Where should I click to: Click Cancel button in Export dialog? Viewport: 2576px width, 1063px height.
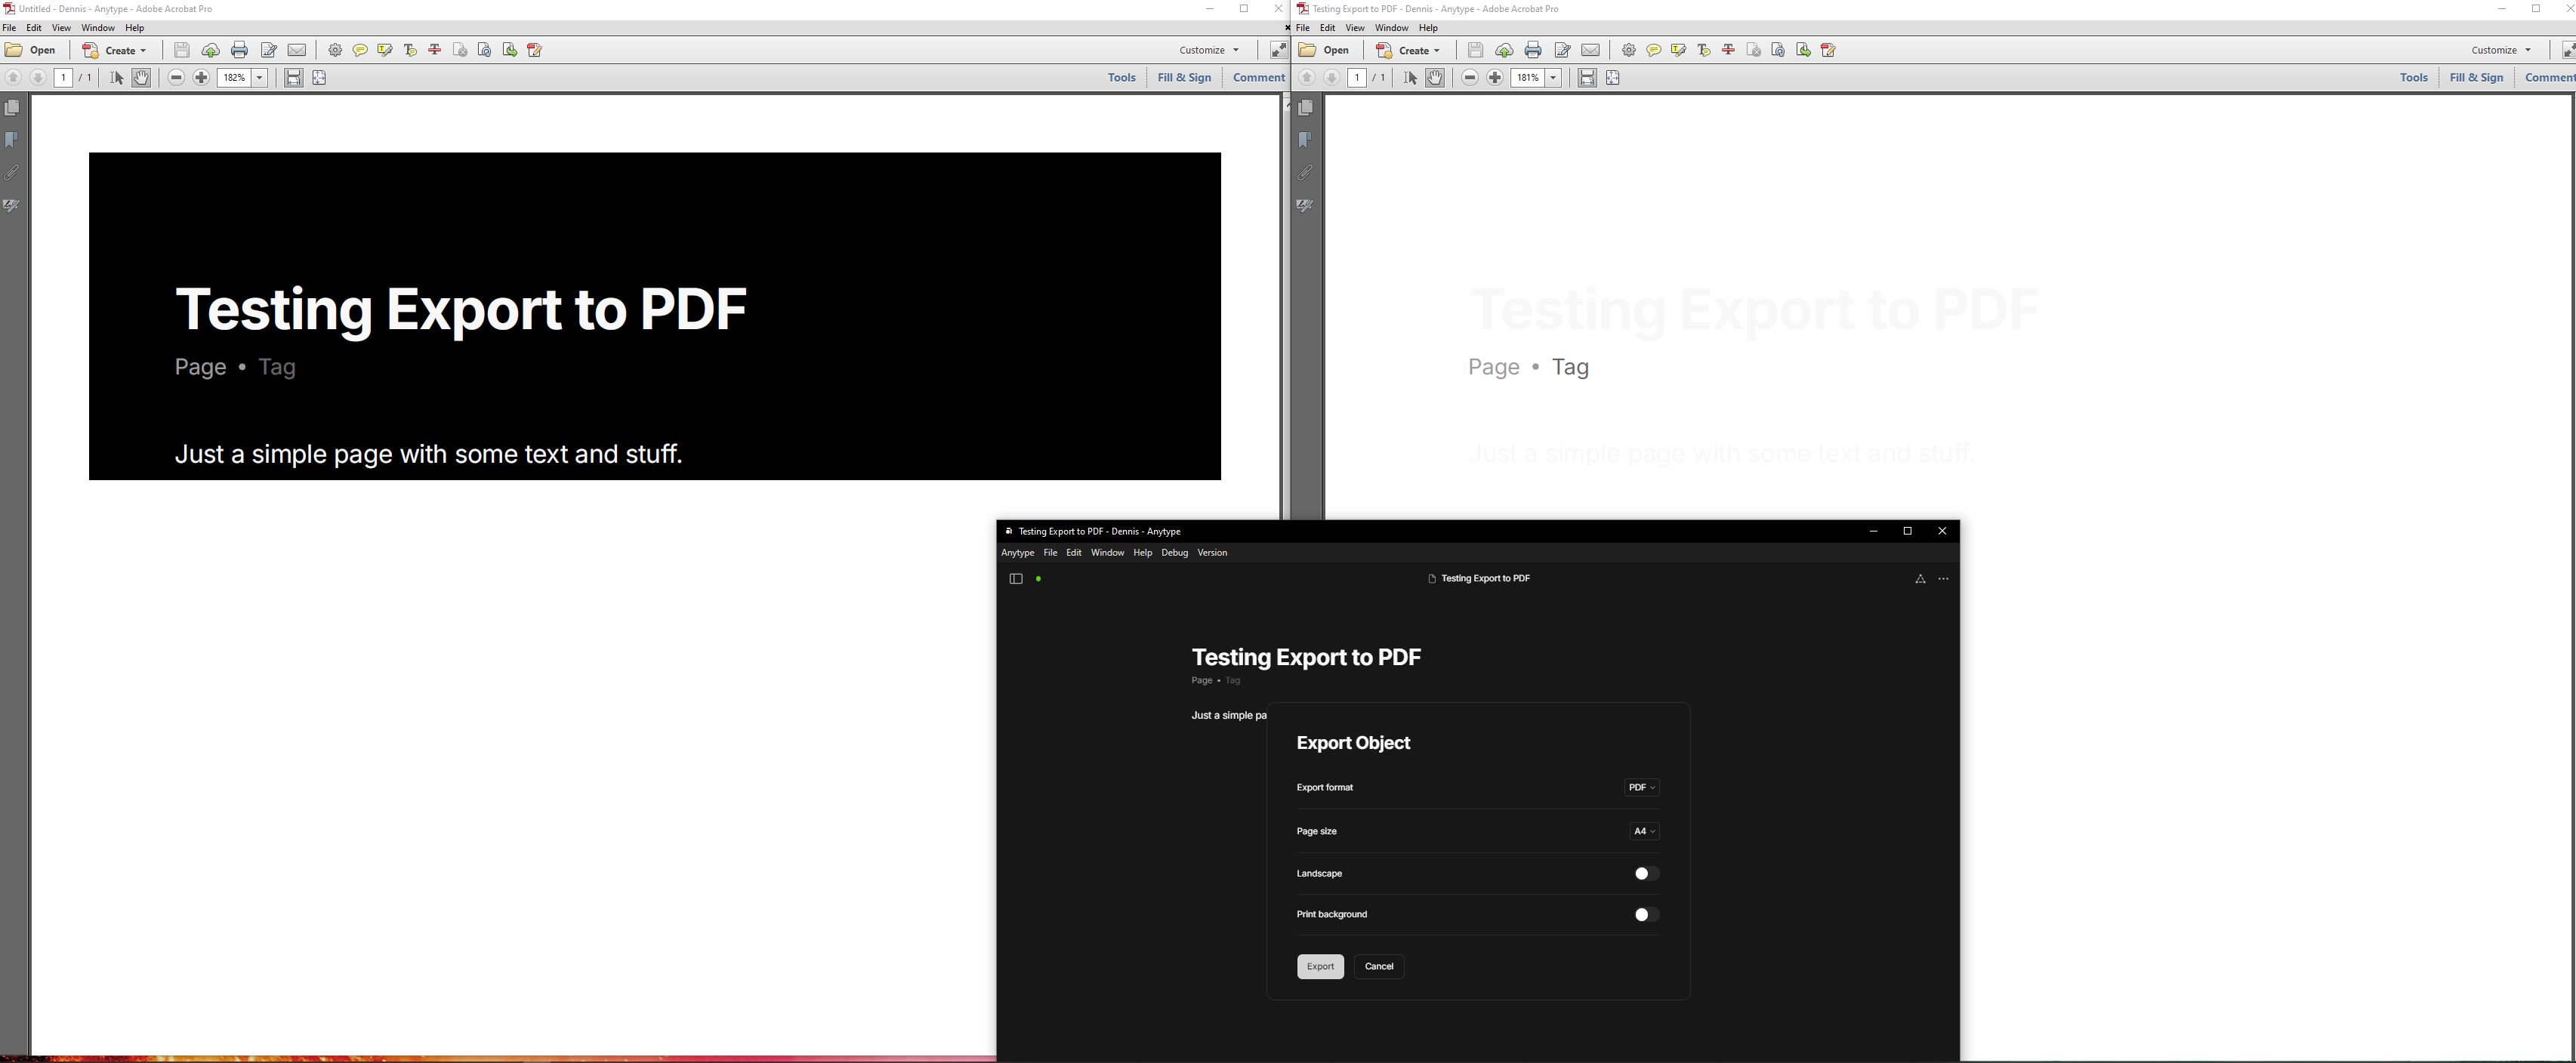tap(1379, 967)
